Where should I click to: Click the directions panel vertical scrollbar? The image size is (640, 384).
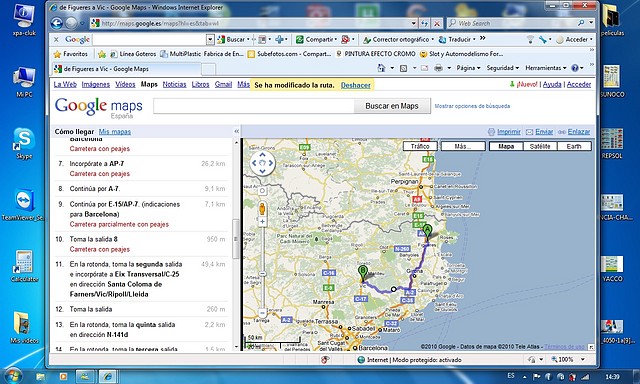(x=236, y=245)
